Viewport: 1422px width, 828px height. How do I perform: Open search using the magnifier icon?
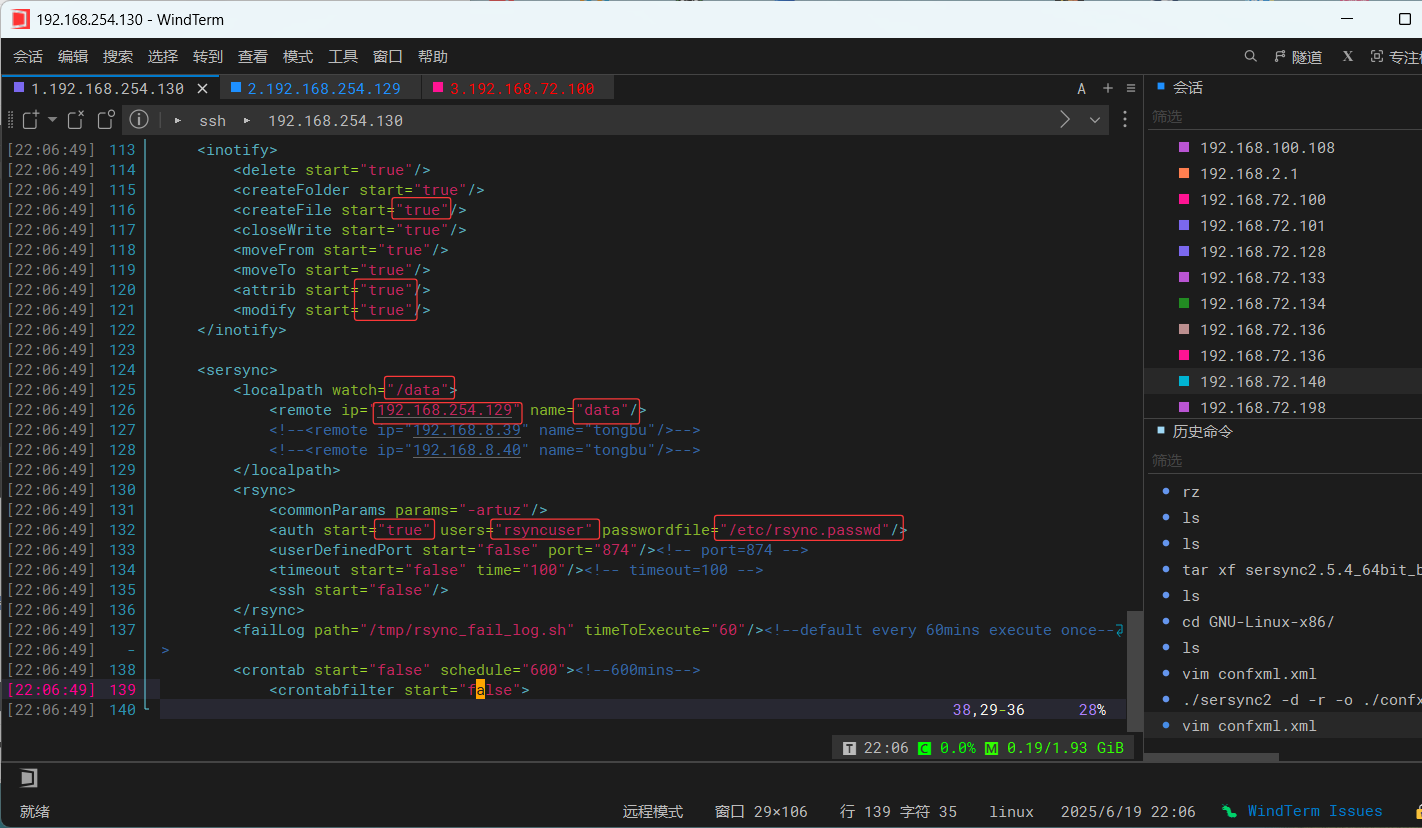coord(1251,56)
